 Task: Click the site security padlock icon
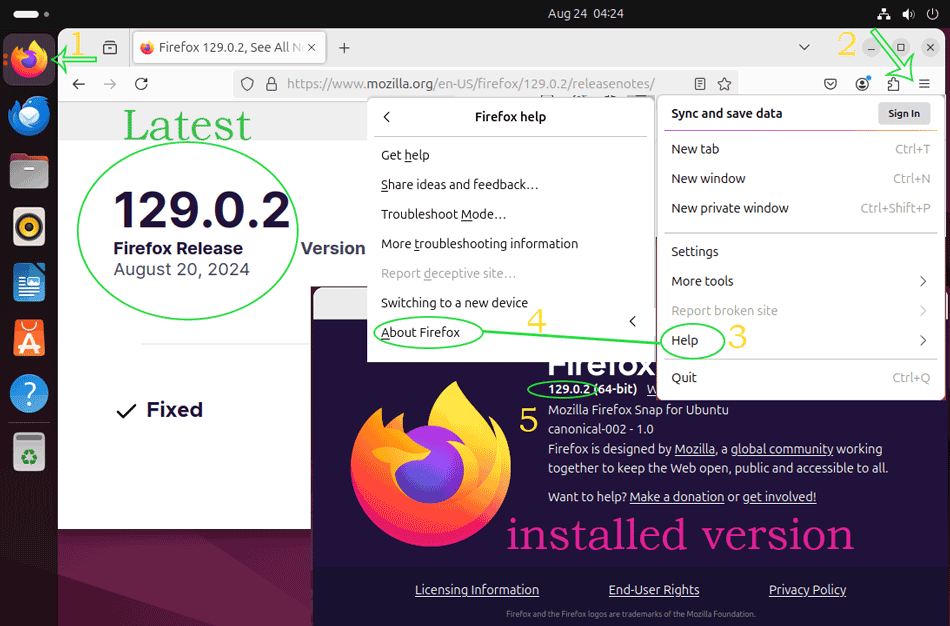click(271, 84)
